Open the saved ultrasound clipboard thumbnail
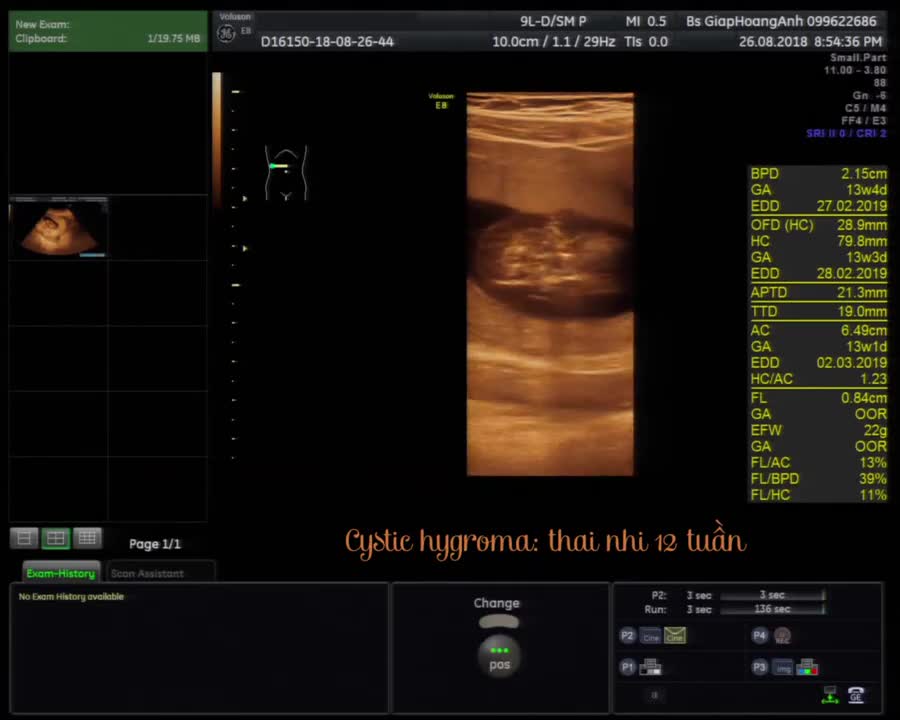Viewport: 900px width, 720px height. [x=59, y=227]
